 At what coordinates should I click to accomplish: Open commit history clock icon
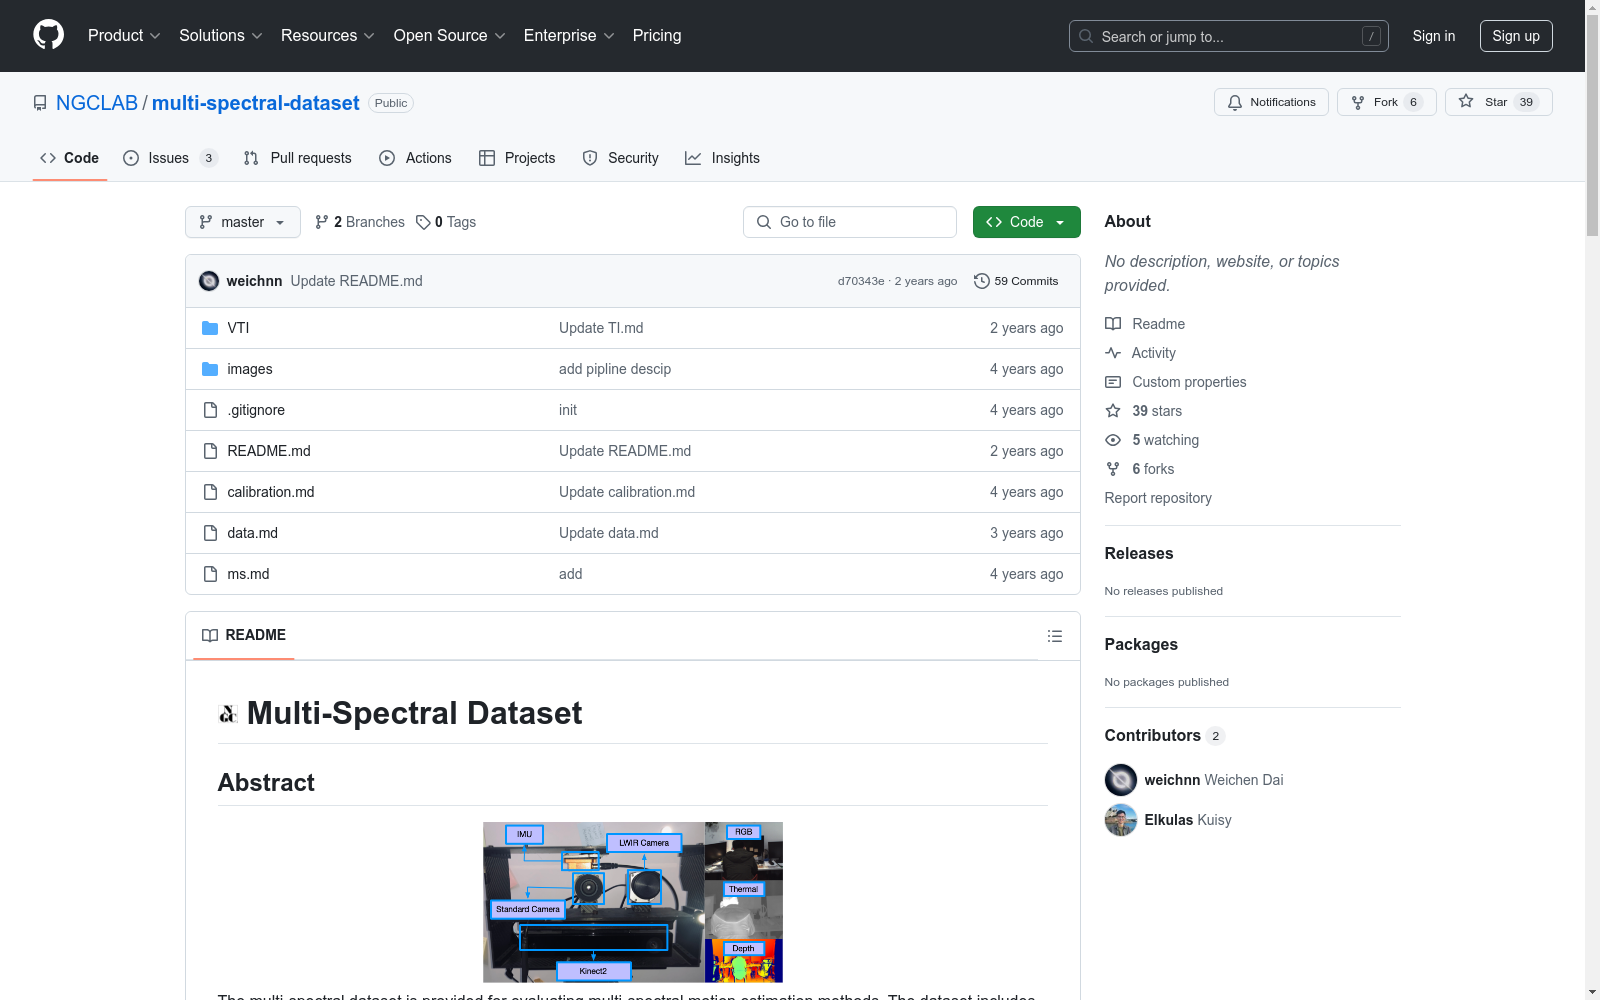point(982,281)
